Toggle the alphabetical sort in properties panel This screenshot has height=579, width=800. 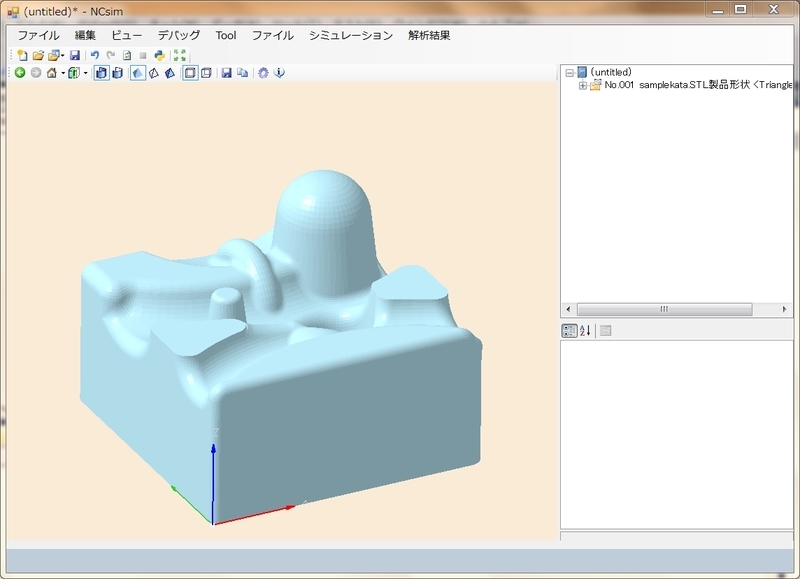[x=583, y=330]
